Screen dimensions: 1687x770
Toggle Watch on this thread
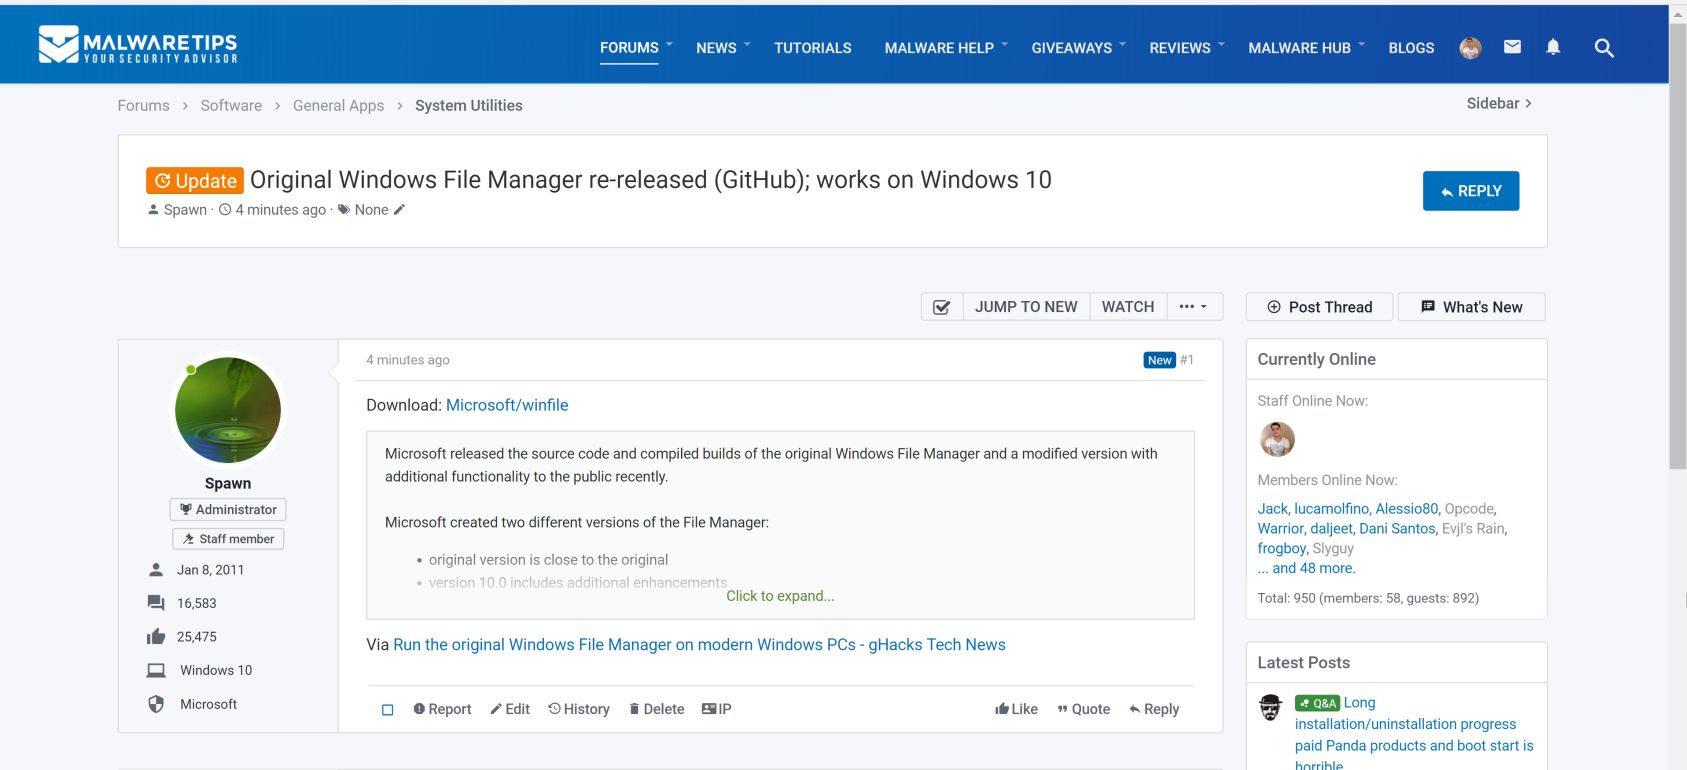click(1127, 307)
